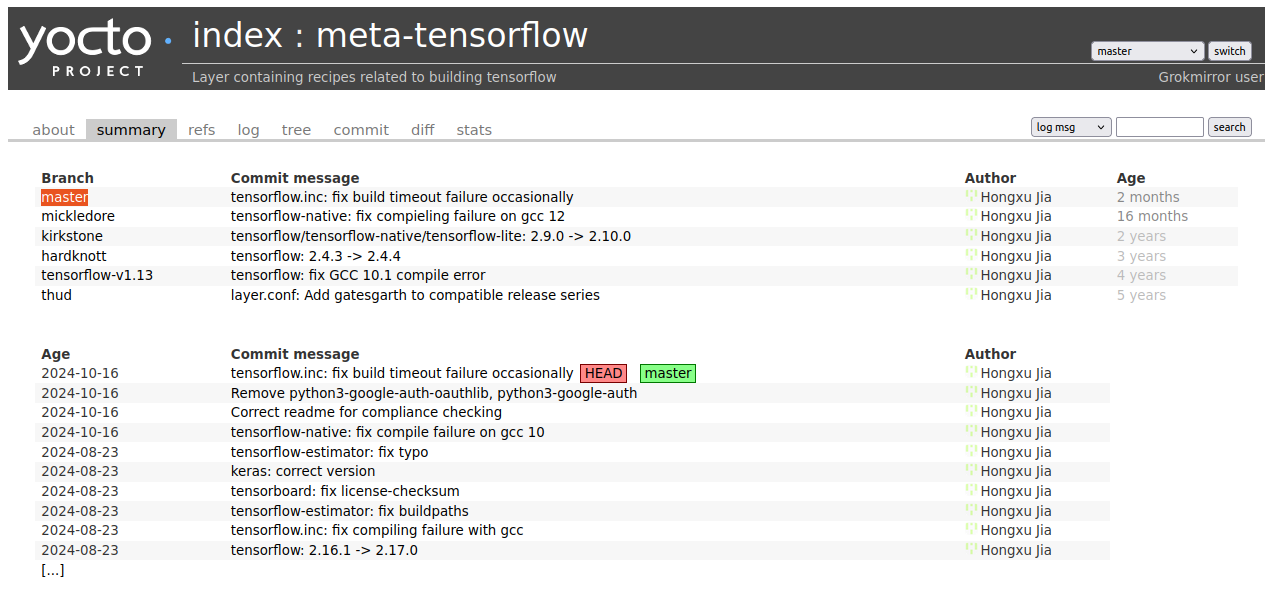This screenshot has height=595, width=1275.
Task: Switch to the diff tab
Action: pyautogui.click(x=422, y=129)
